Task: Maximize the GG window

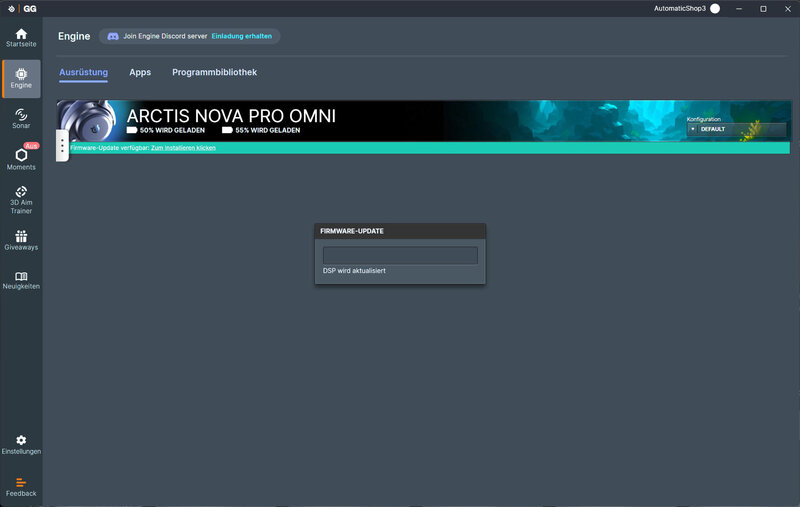Action: click(763, 9)
